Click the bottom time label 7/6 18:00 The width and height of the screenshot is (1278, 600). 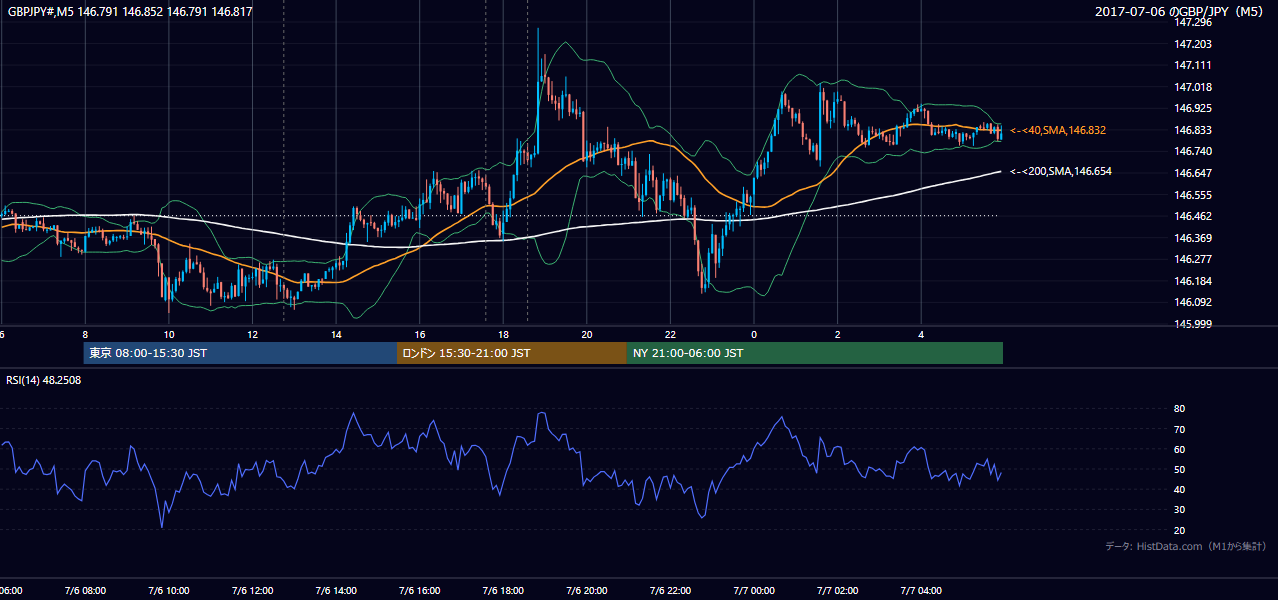tap(503, 591)
